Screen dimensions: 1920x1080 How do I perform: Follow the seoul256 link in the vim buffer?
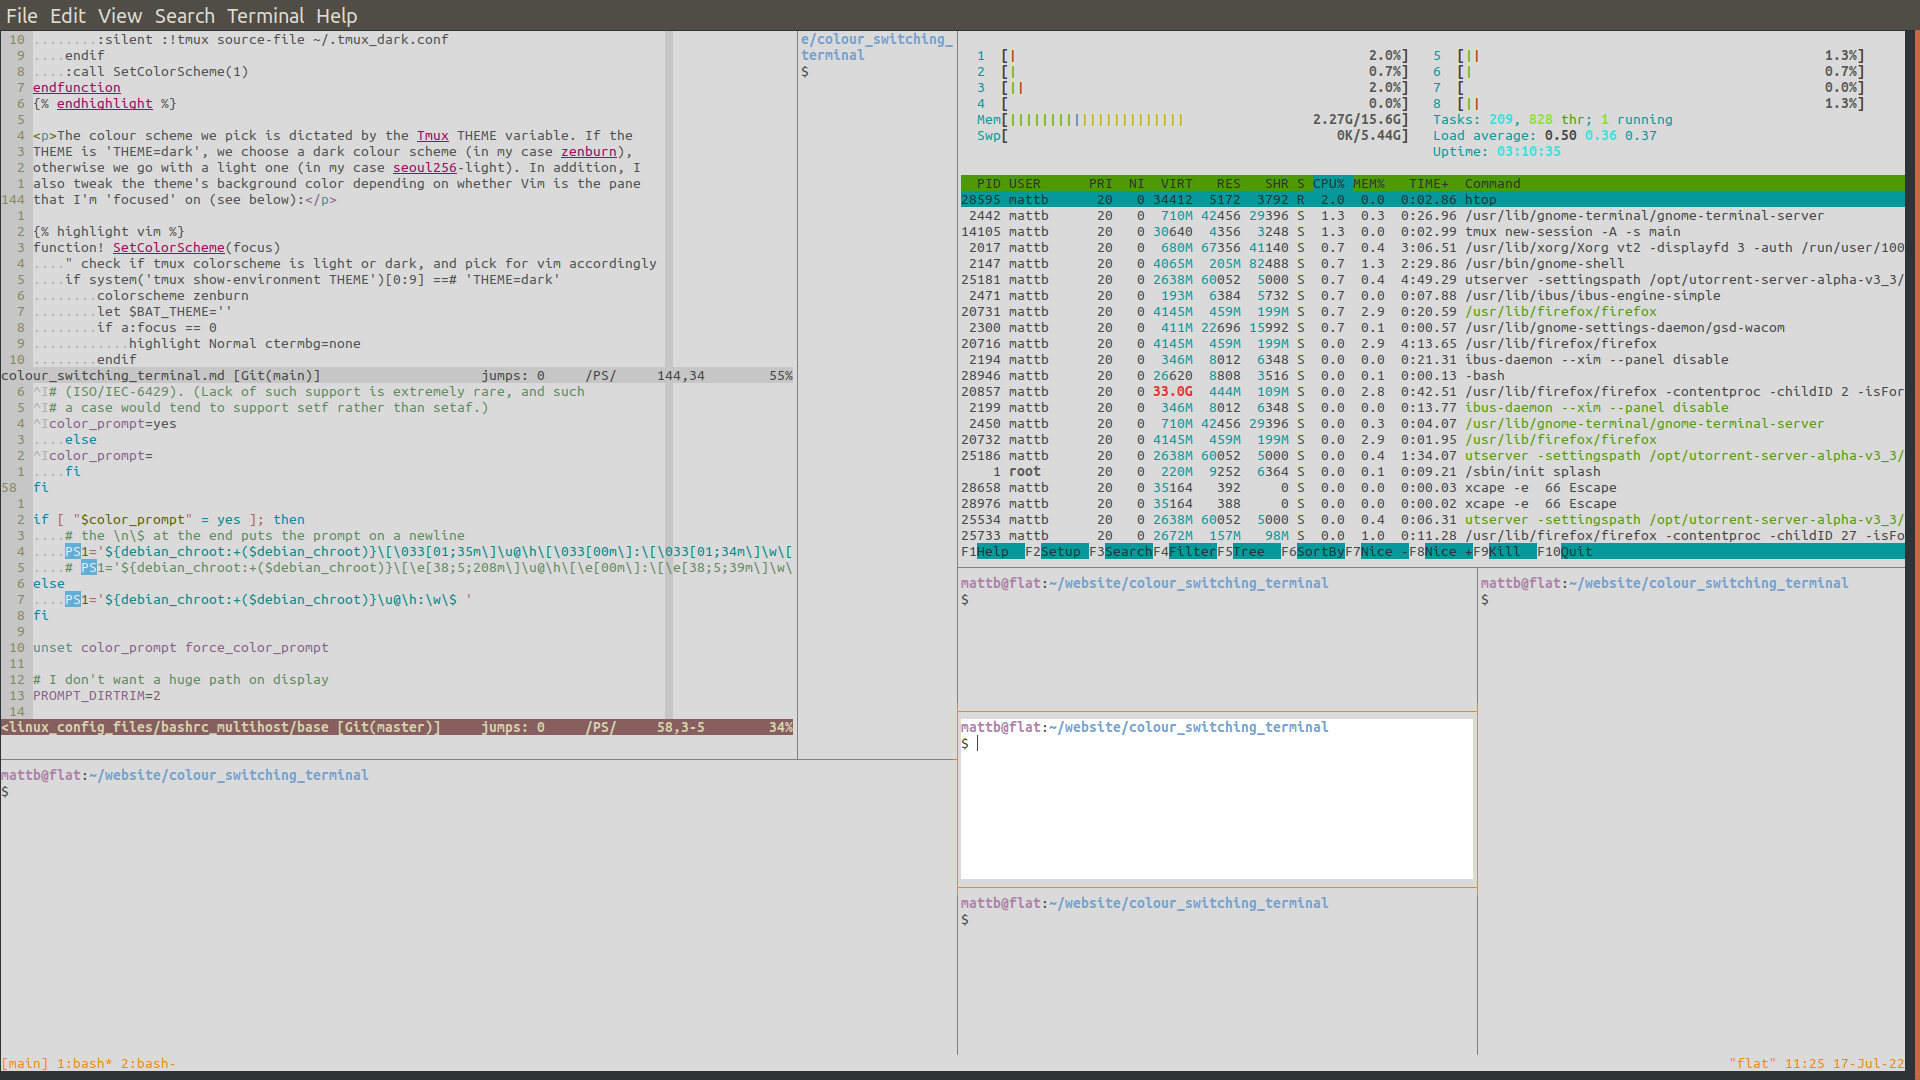pos(424,167)
